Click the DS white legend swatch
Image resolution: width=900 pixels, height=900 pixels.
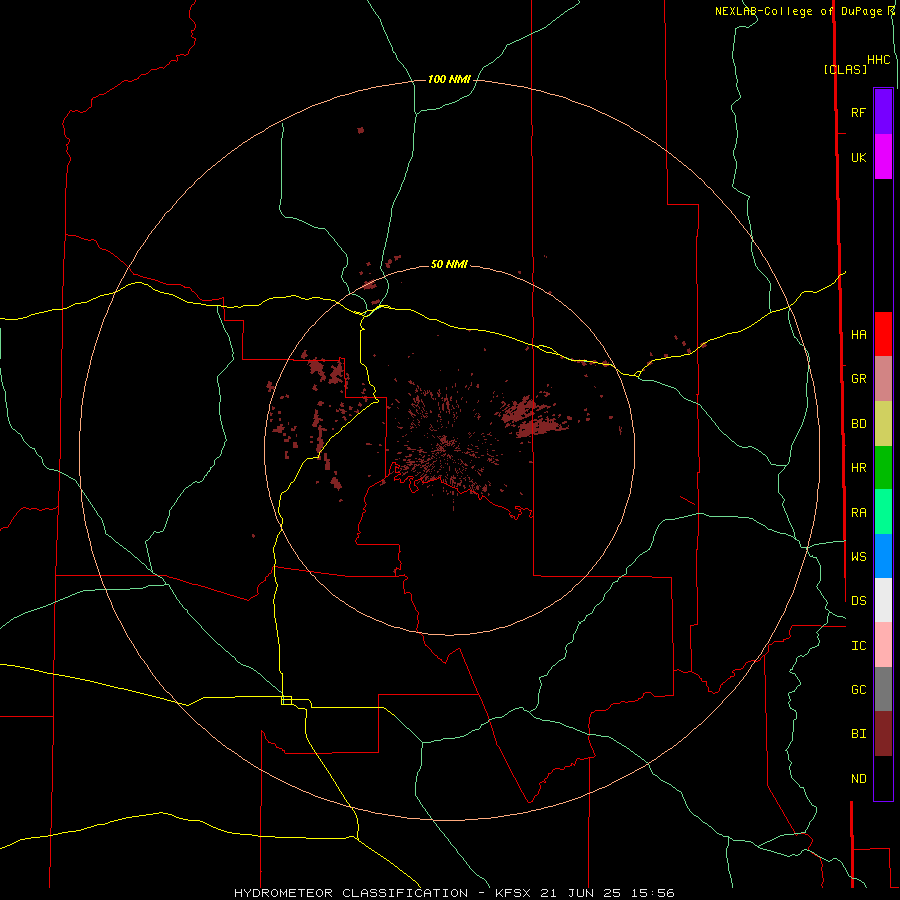click(x=883, y=600)
